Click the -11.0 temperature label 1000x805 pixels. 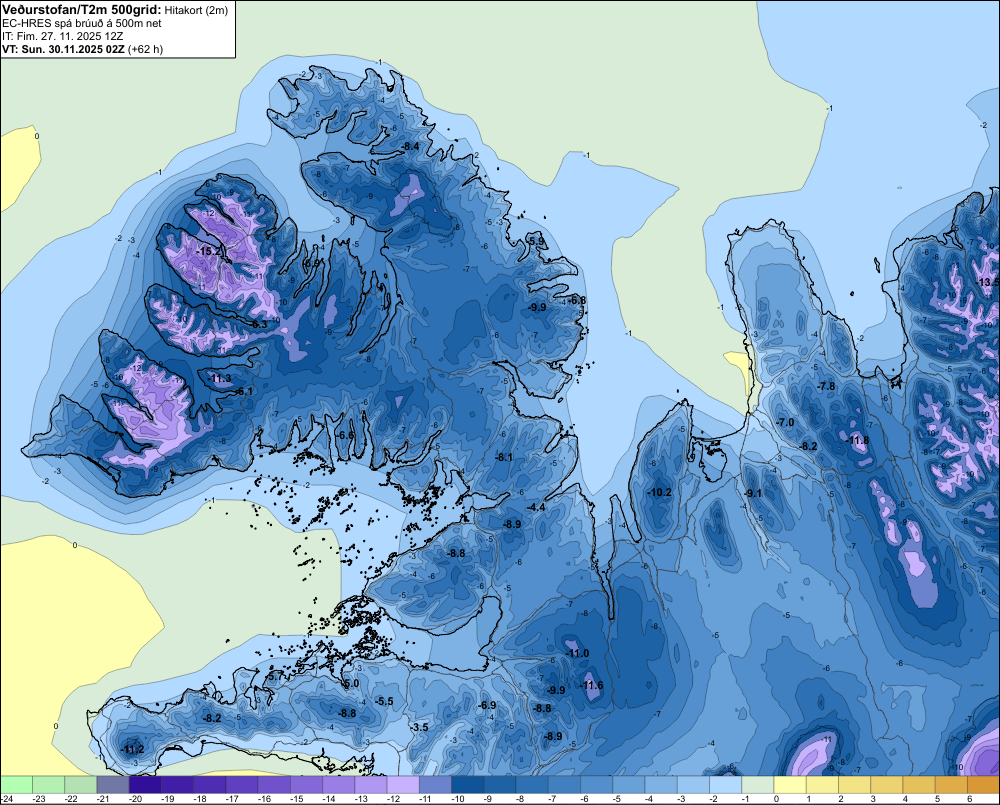click(577, 654)
